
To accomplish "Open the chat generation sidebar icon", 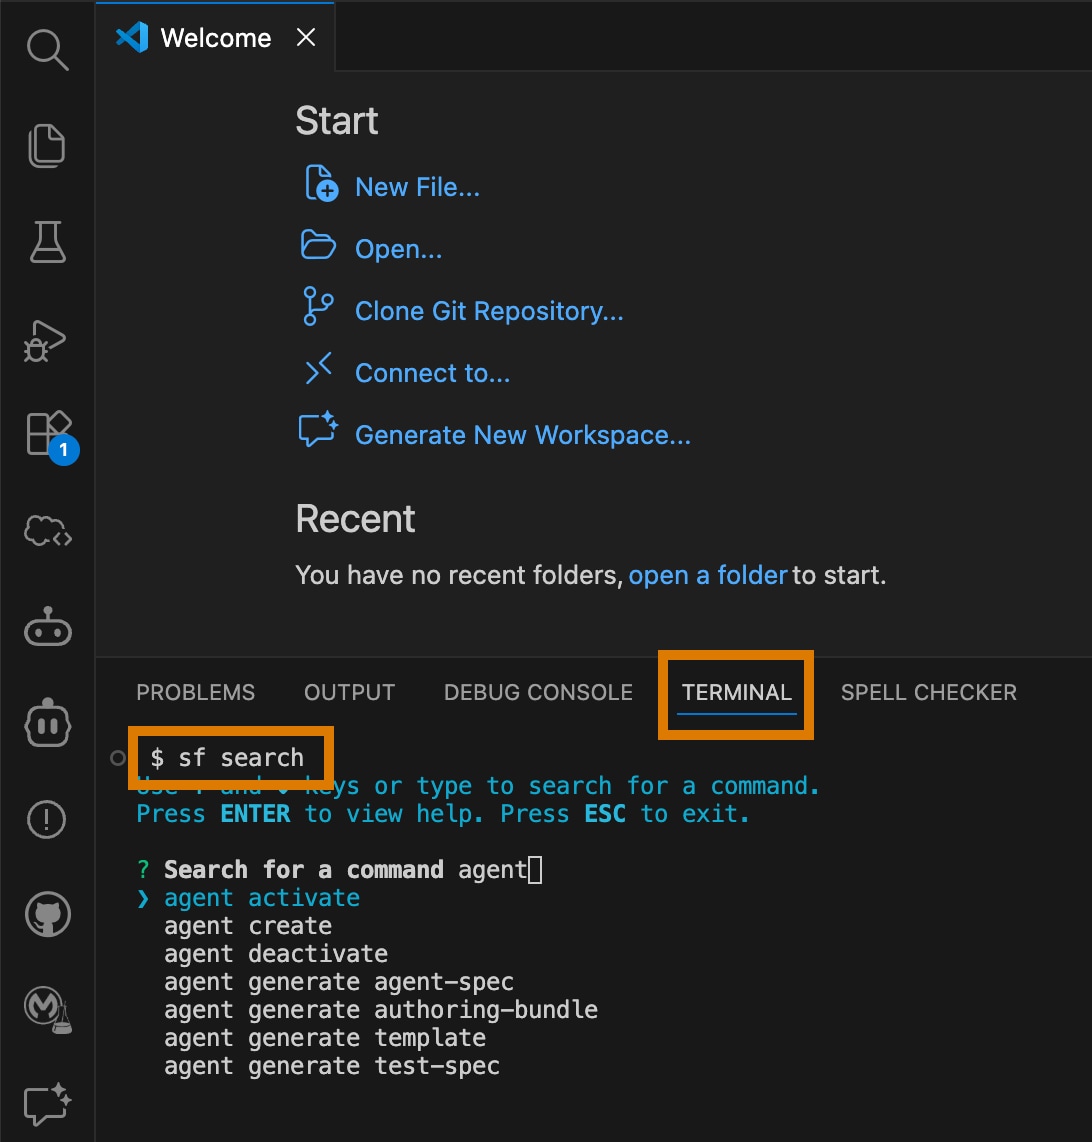I will tap(47, 1105).
